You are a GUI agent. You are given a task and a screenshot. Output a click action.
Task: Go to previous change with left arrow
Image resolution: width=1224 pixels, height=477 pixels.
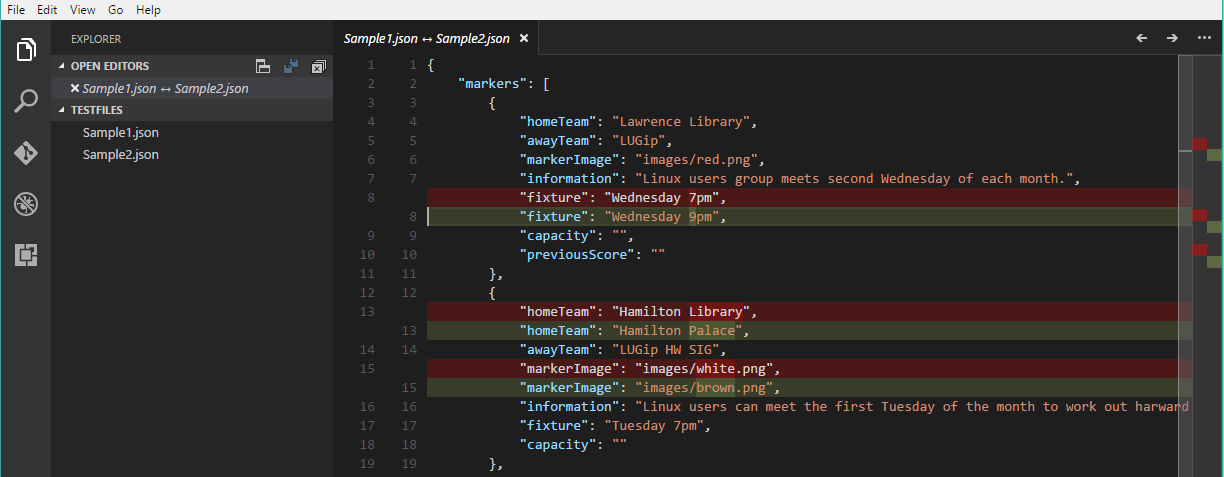pos(1142,38)
